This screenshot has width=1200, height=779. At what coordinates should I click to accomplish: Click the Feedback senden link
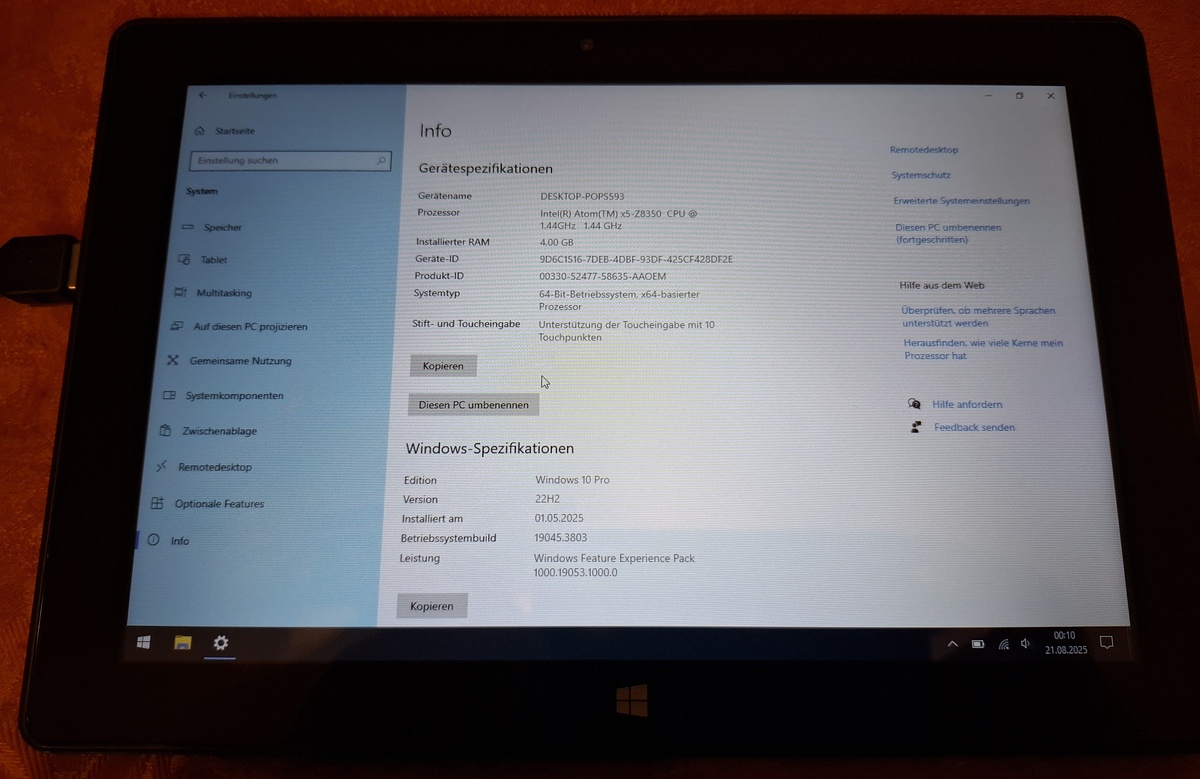point(973,427)
